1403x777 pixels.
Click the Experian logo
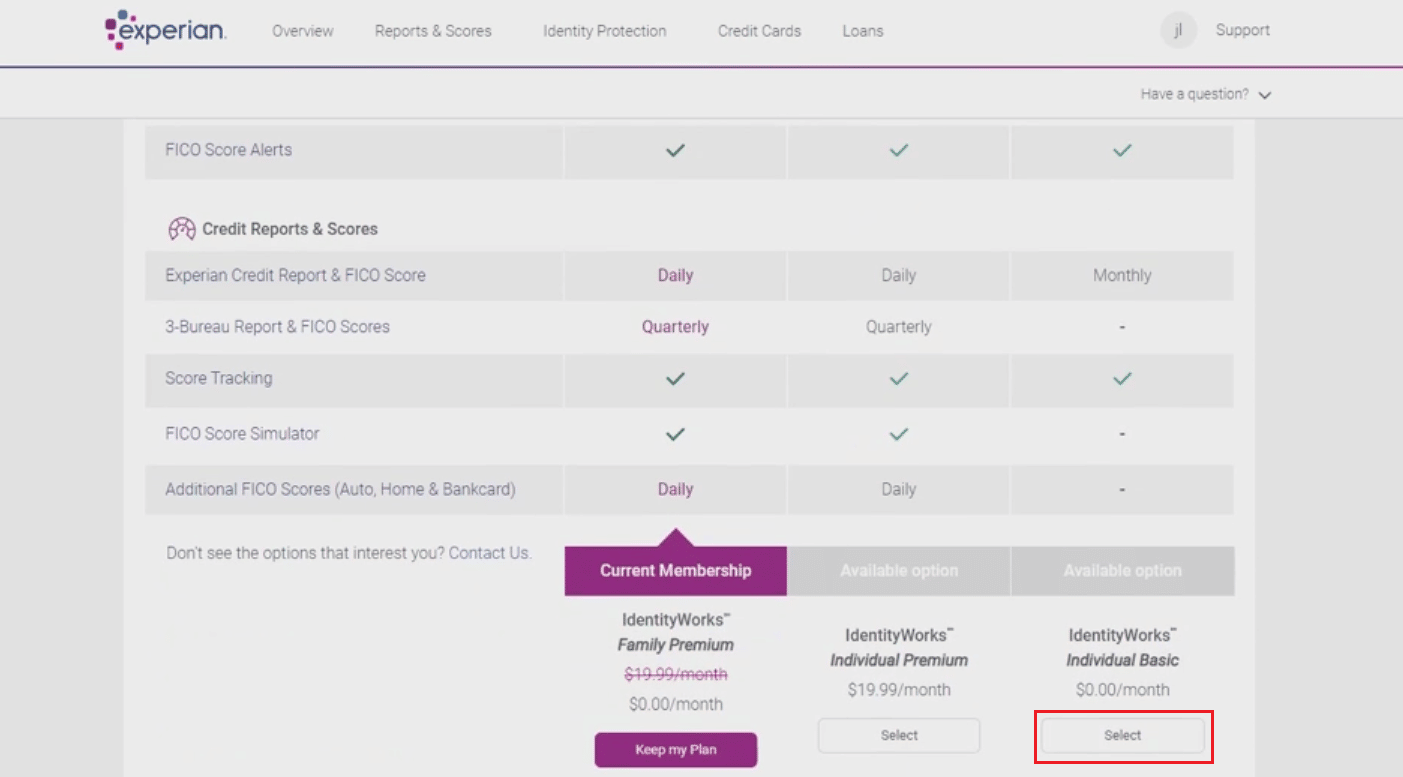pyautogui.click(x=166, y=30)
